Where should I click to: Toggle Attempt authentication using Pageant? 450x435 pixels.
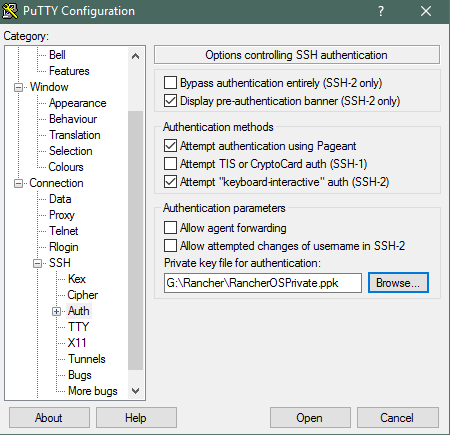coord(170,146)
